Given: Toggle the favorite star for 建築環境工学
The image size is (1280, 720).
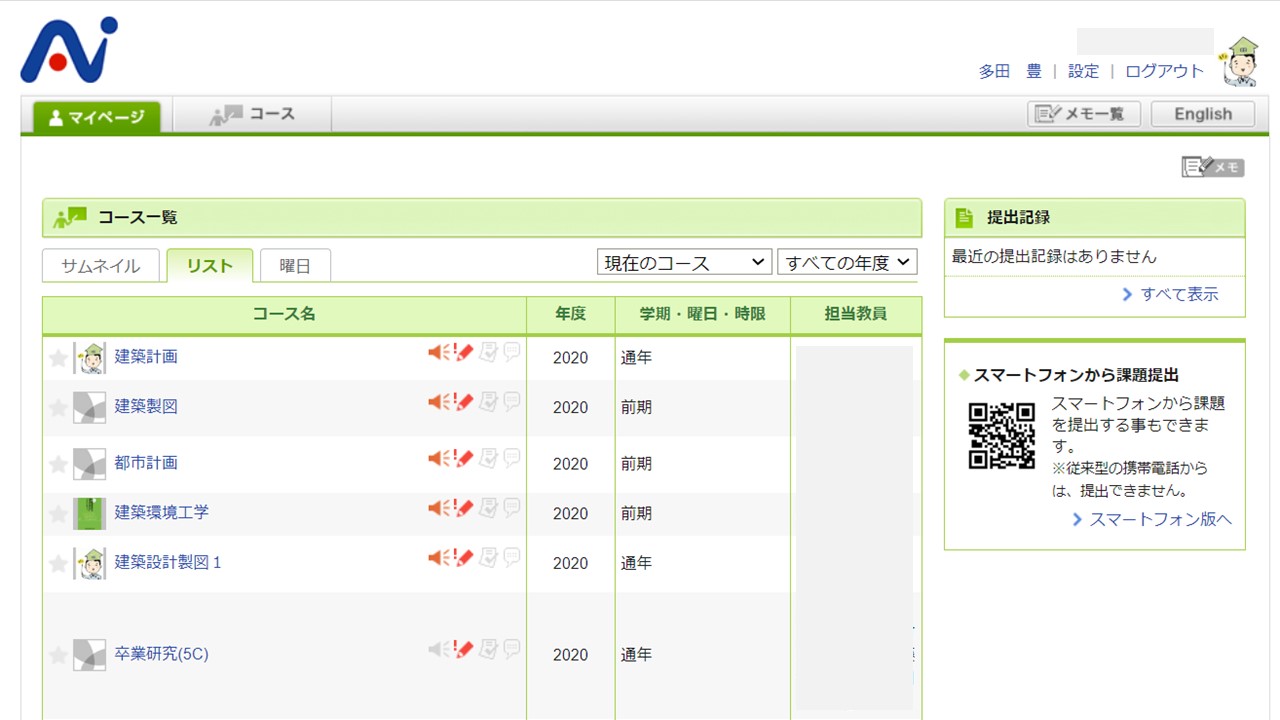Looking at the screenshot, I should tap(58, 514).
